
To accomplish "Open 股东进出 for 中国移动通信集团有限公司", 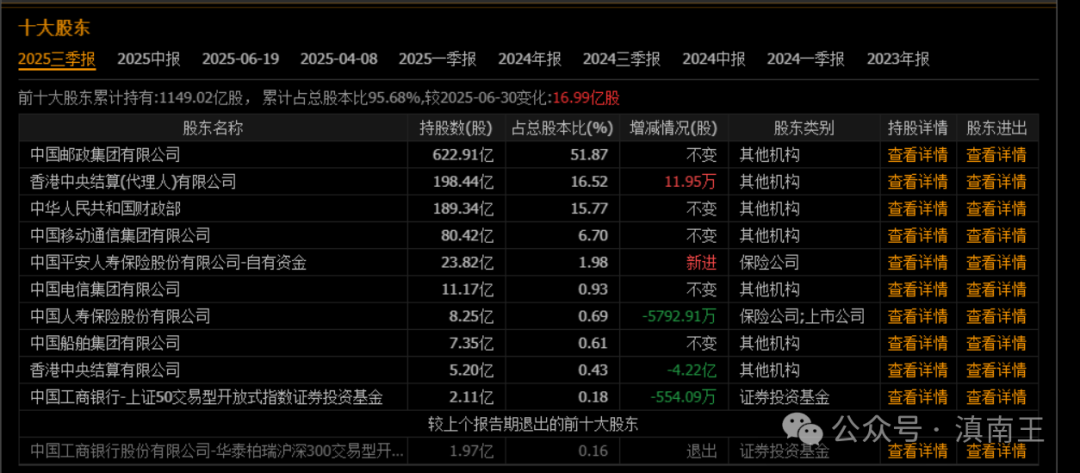I will tap(997, 235).
